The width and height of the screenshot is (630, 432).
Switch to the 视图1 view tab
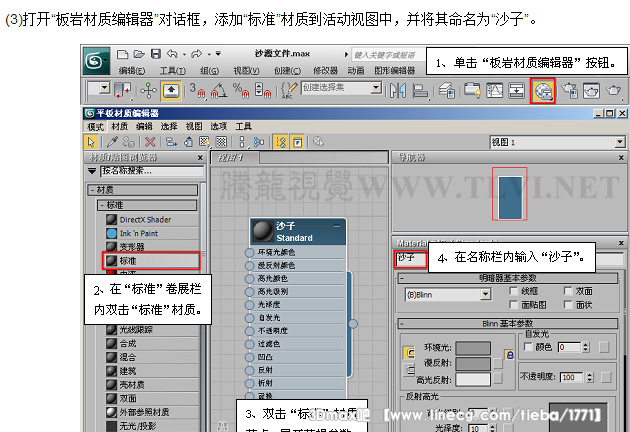pos(236,158)
